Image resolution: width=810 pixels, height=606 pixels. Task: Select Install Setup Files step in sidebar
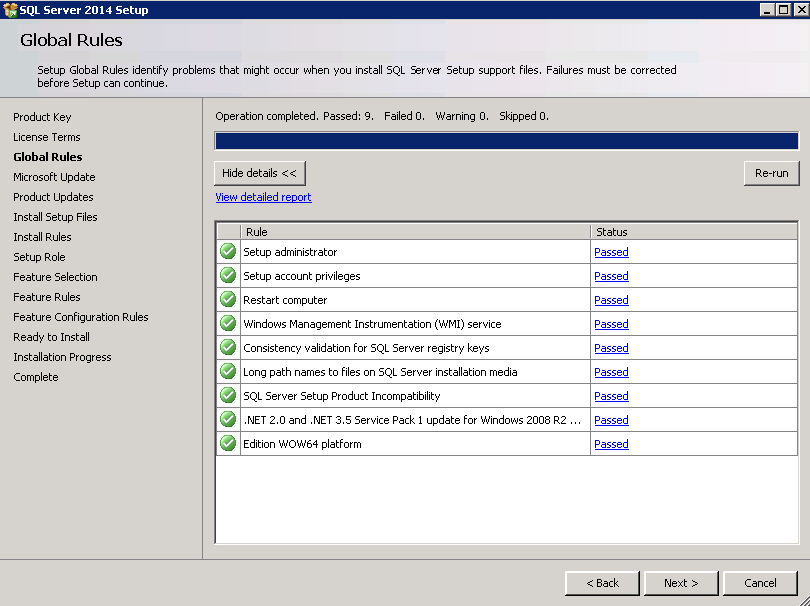point(55,217)
